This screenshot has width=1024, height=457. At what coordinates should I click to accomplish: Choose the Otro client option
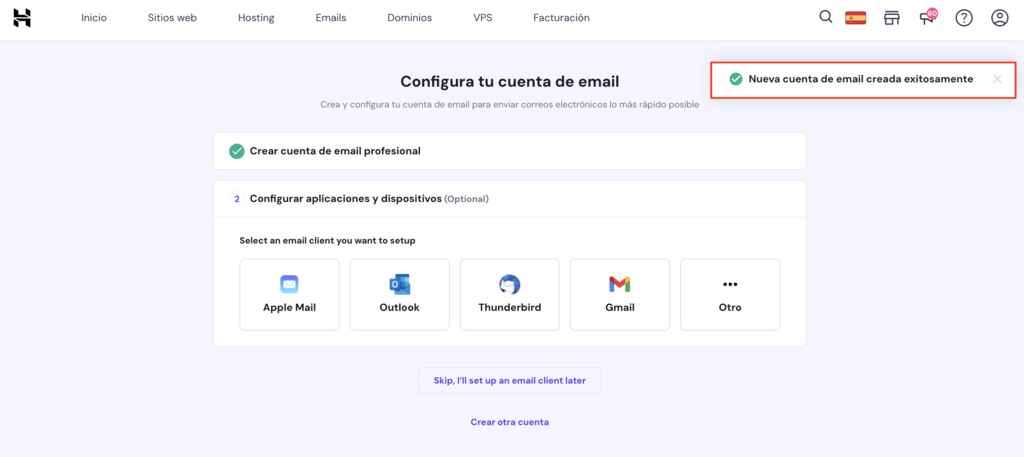730,294
